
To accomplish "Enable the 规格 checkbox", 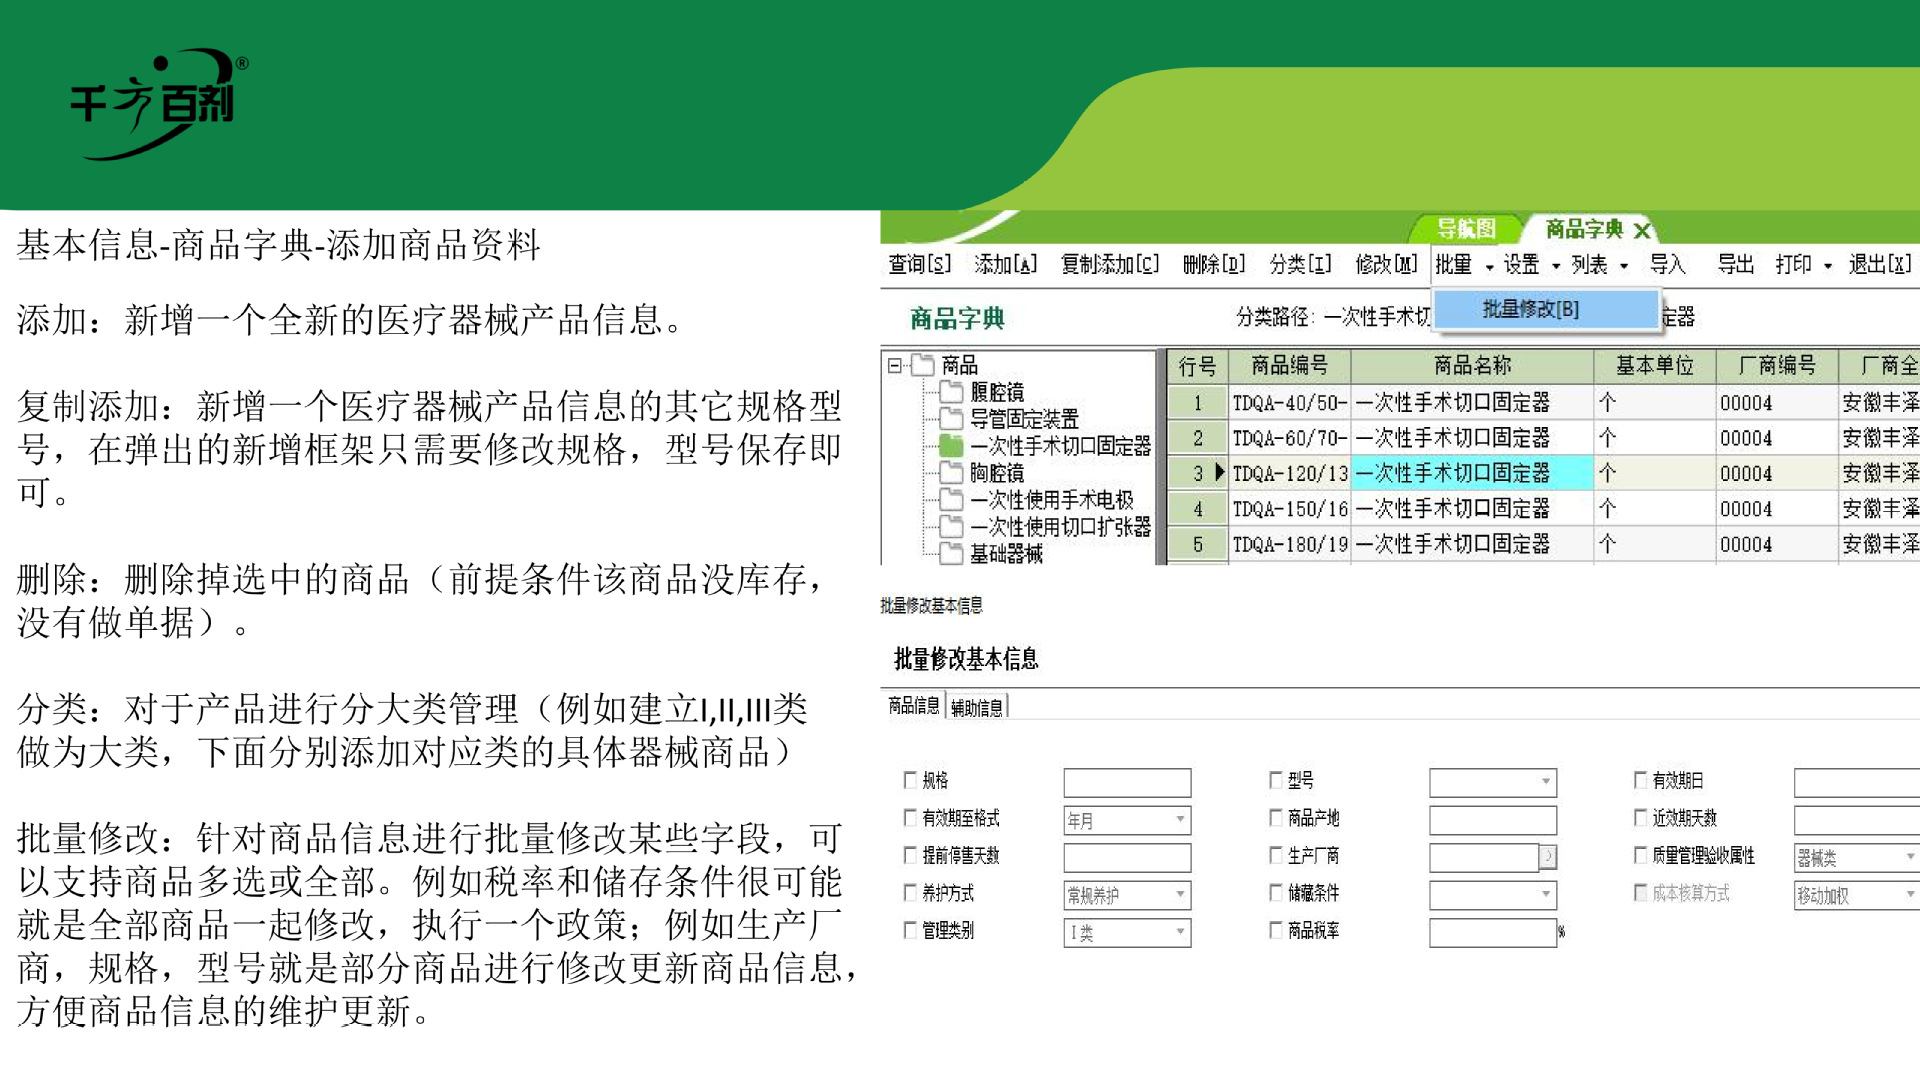I will point(910,780).
